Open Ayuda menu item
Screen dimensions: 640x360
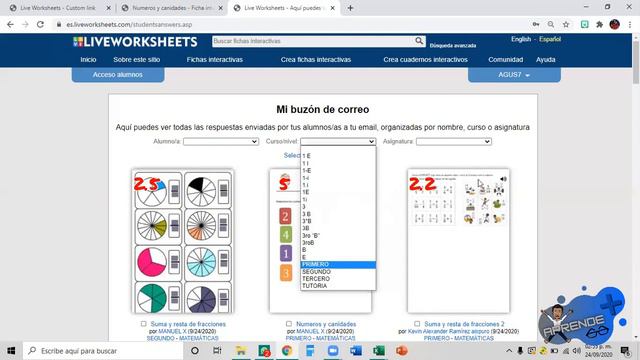point(545,60)
